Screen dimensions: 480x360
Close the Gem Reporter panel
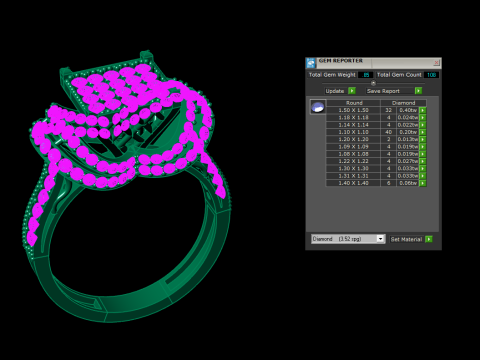pos(436,63)
